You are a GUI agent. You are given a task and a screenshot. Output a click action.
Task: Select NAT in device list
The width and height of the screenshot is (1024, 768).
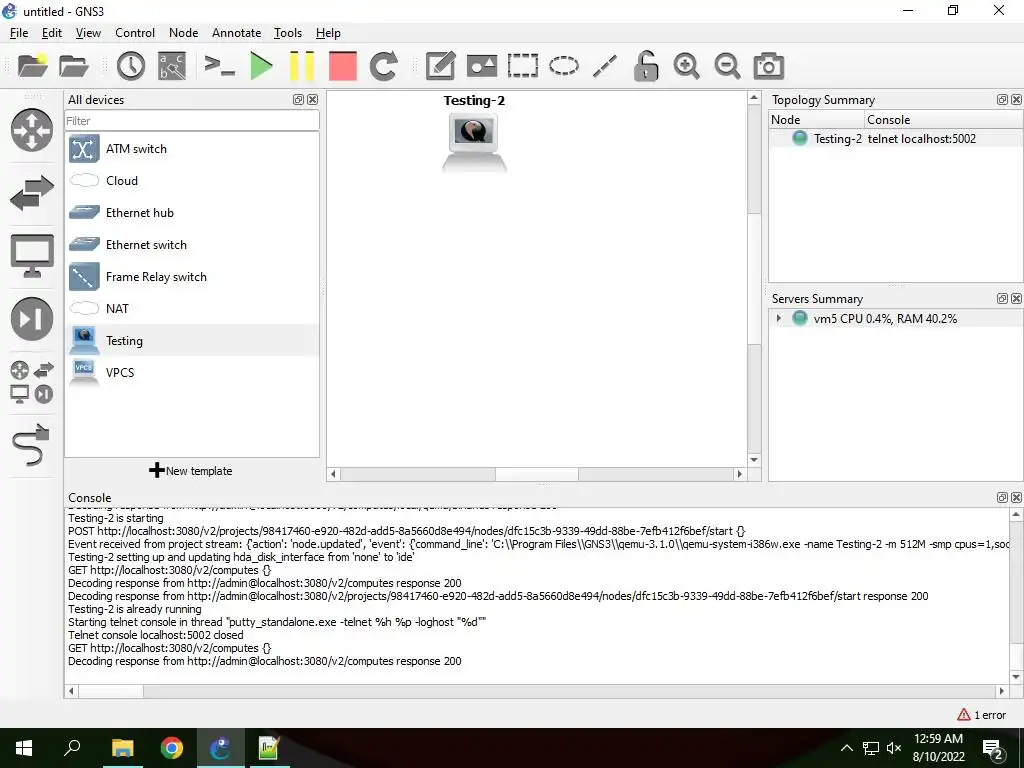[x=192, y=309]
